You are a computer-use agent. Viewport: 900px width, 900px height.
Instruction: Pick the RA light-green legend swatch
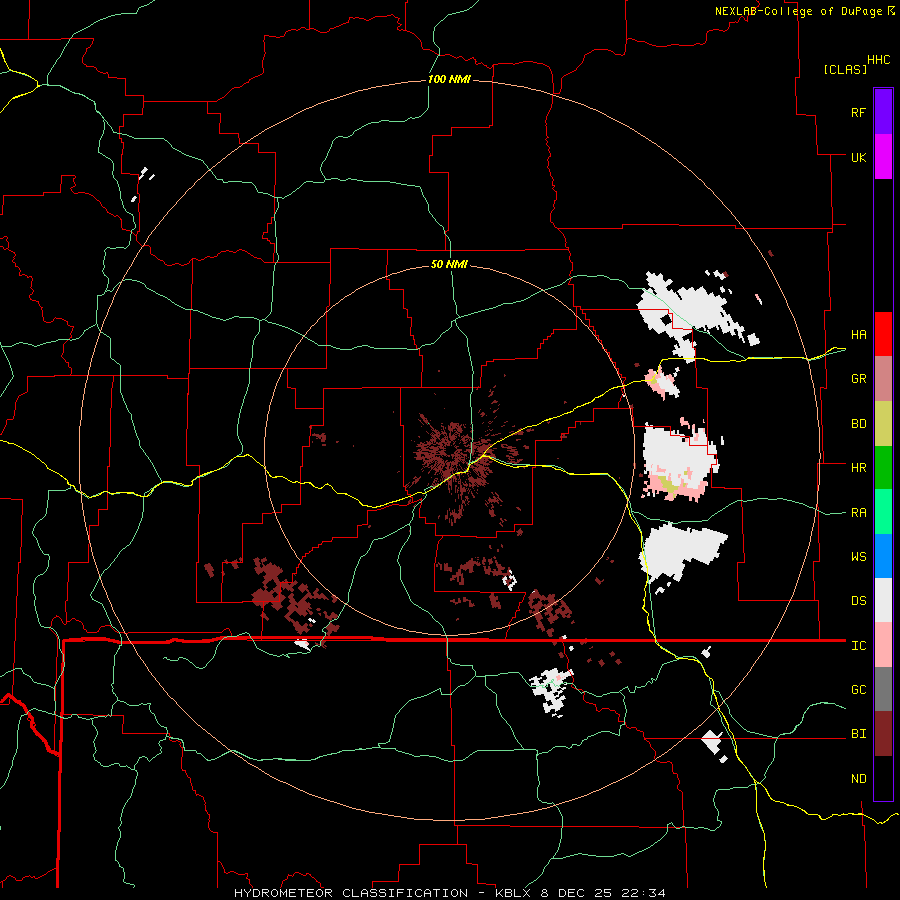click(x=883, y=512)
